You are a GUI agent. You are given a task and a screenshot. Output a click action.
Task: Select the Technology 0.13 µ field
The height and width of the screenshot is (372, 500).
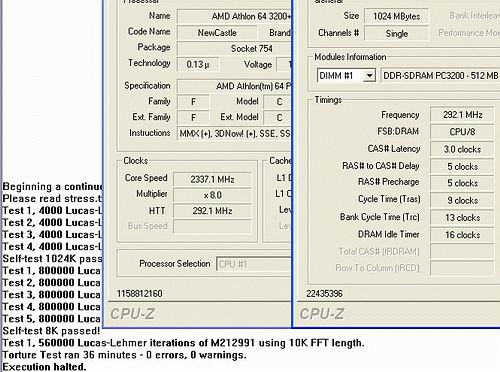pyautogui.click(x=198, y=64)
